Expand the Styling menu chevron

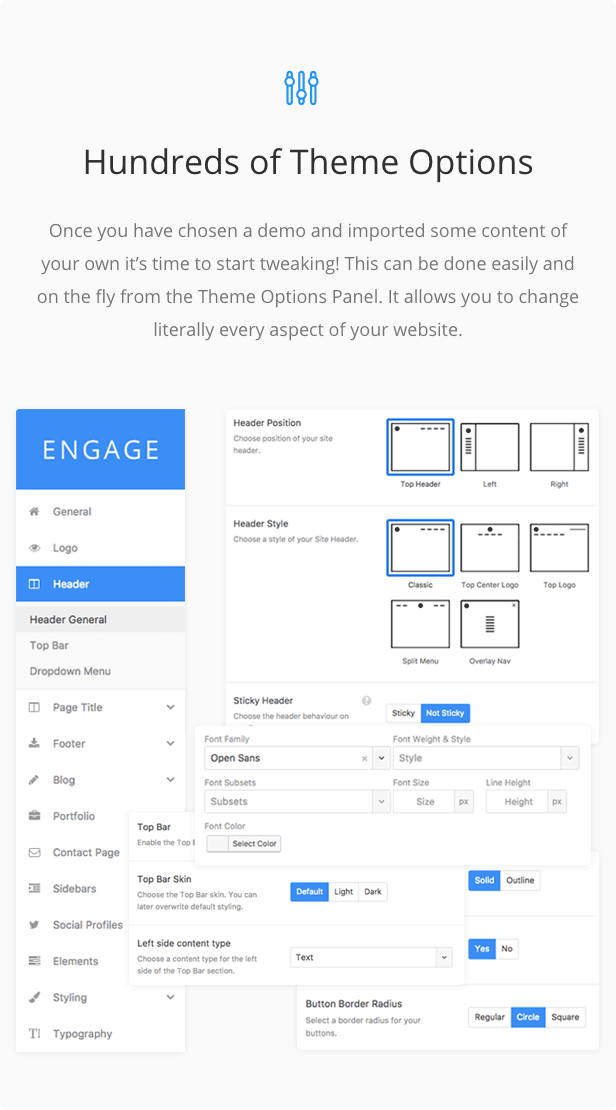point(171,997)
